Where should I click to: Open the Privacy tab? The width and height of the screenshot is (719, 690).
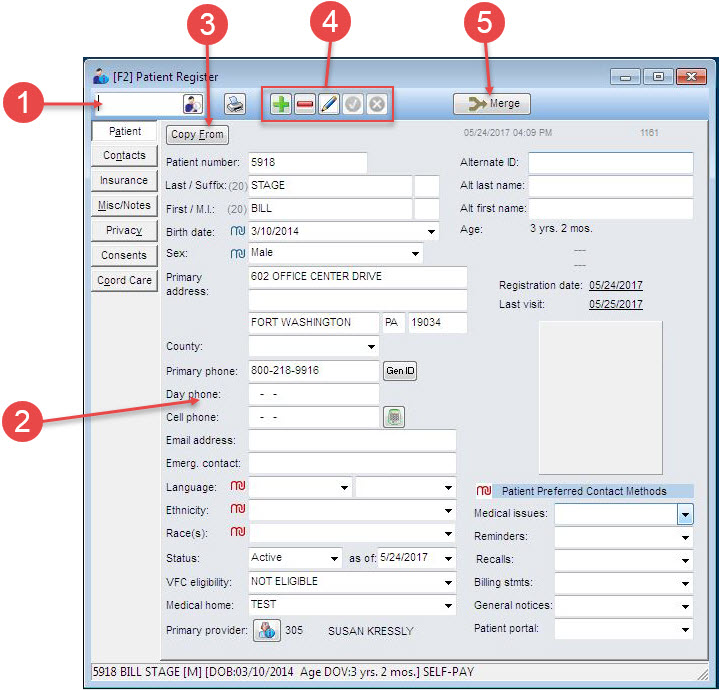pyautogui.click(x=124, y=230)
